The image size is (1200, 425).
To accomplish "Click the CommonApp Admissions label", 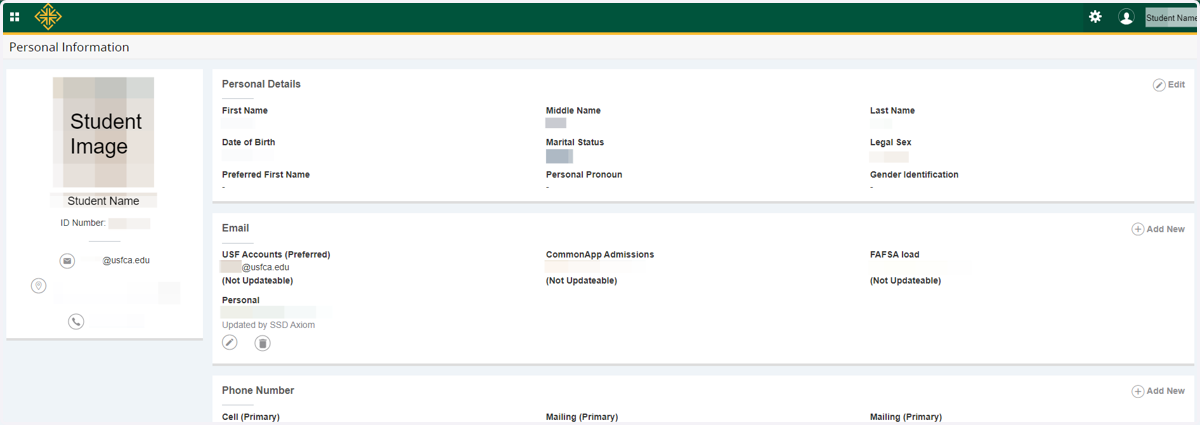I will pos(600,255).
